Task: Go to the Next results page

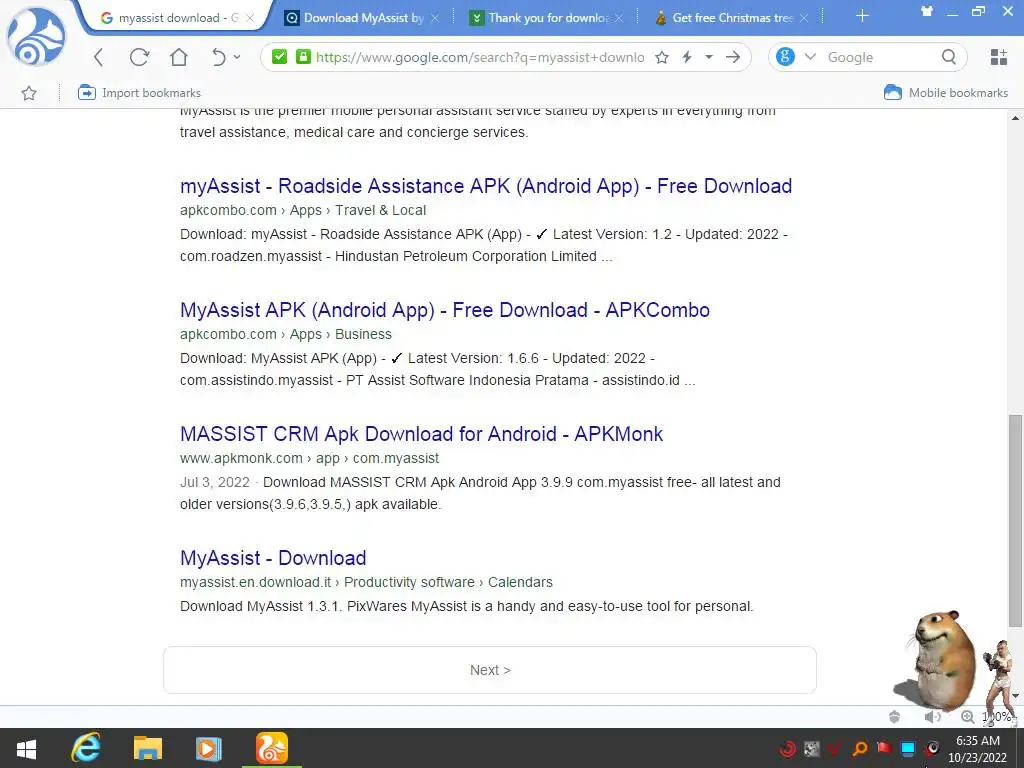Action: [490, 670]
